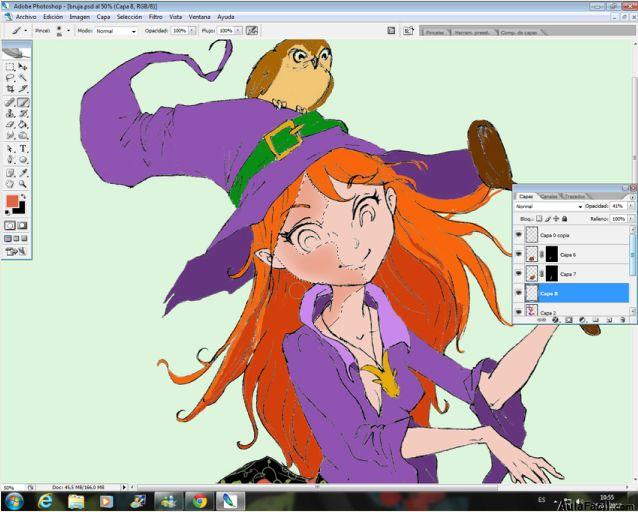Image resolution: width=638 pixels, height=512 pixels.
Task: Switch to Quick Mask mode
Action: (x=23, y=225)
